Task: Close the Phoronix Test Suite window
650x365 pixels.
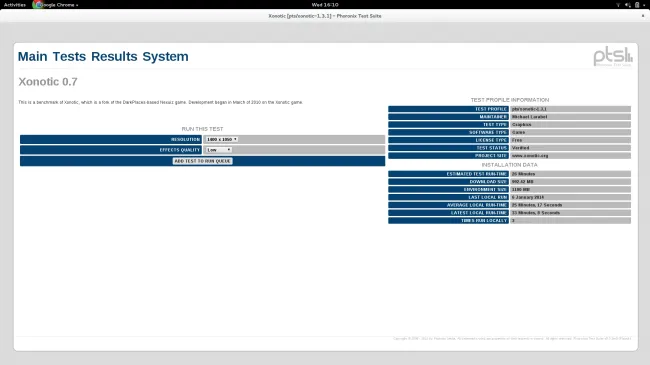Action: (643, 16)
